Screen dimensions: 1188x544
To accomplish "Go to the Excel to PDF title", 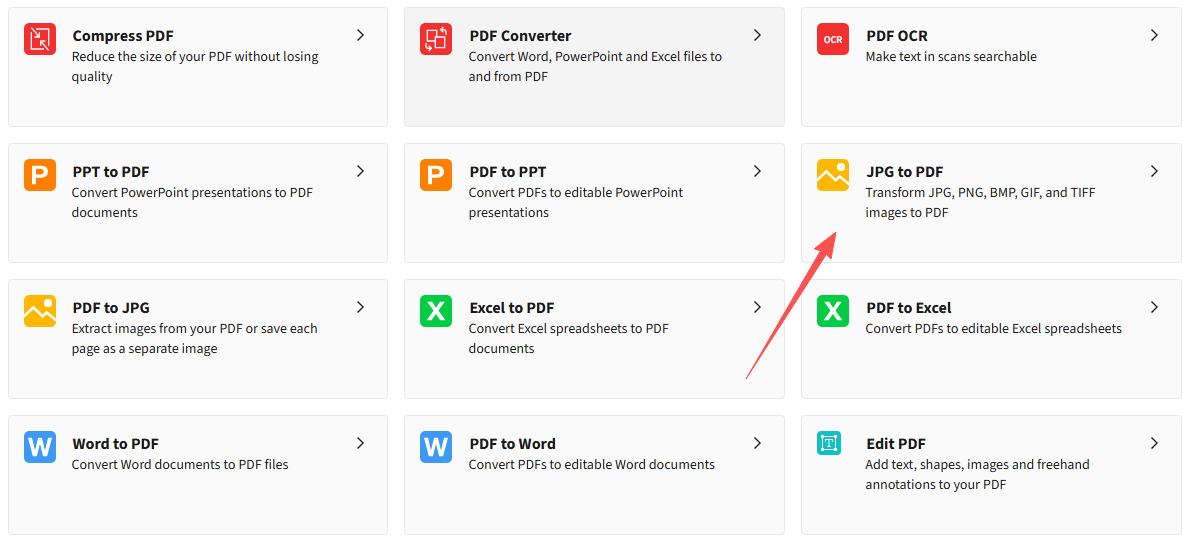I will point(511,308).
